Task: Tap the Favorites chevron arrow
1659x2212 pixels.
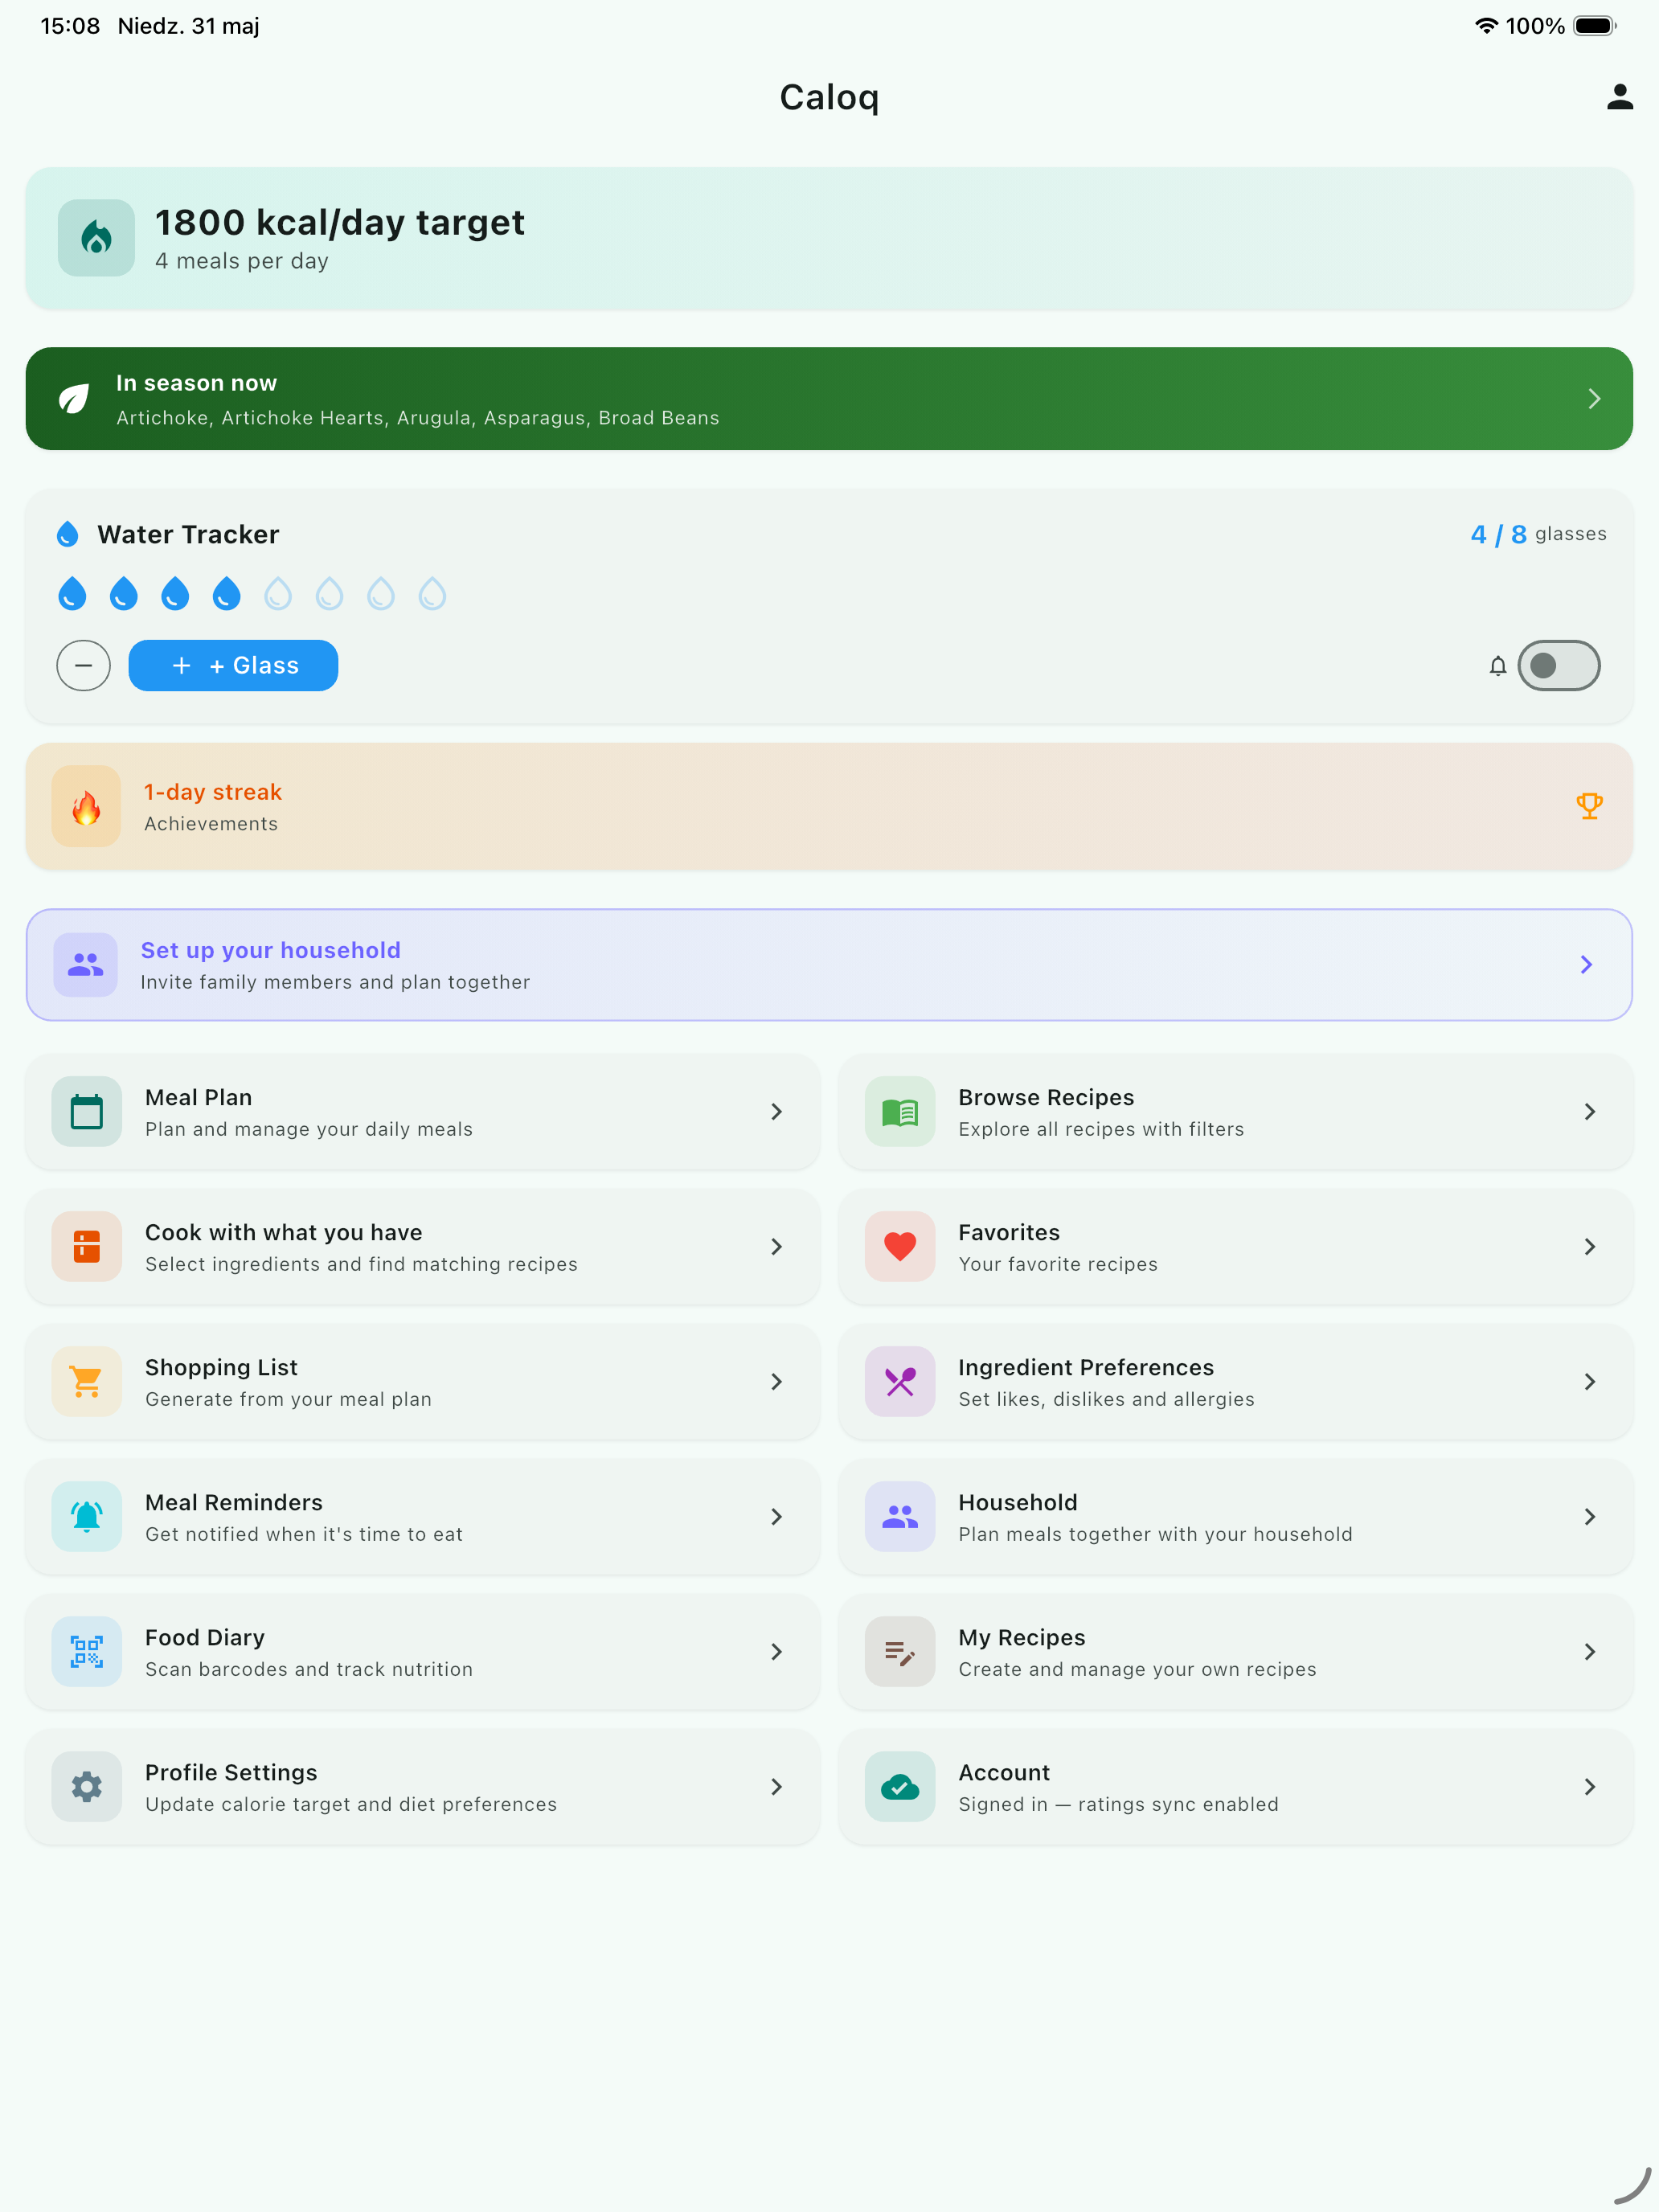Action: 1589,1247
